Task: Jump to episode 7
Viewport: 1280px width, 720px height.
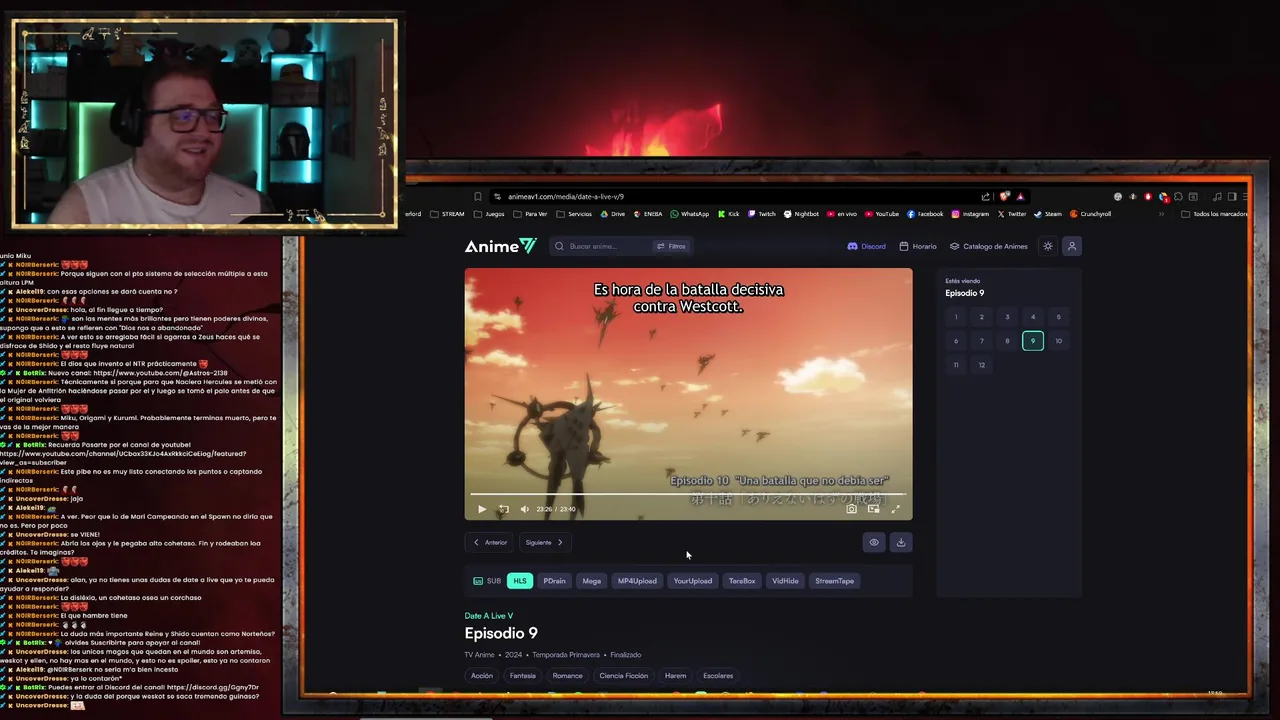Action: click(x=982, y=341)
